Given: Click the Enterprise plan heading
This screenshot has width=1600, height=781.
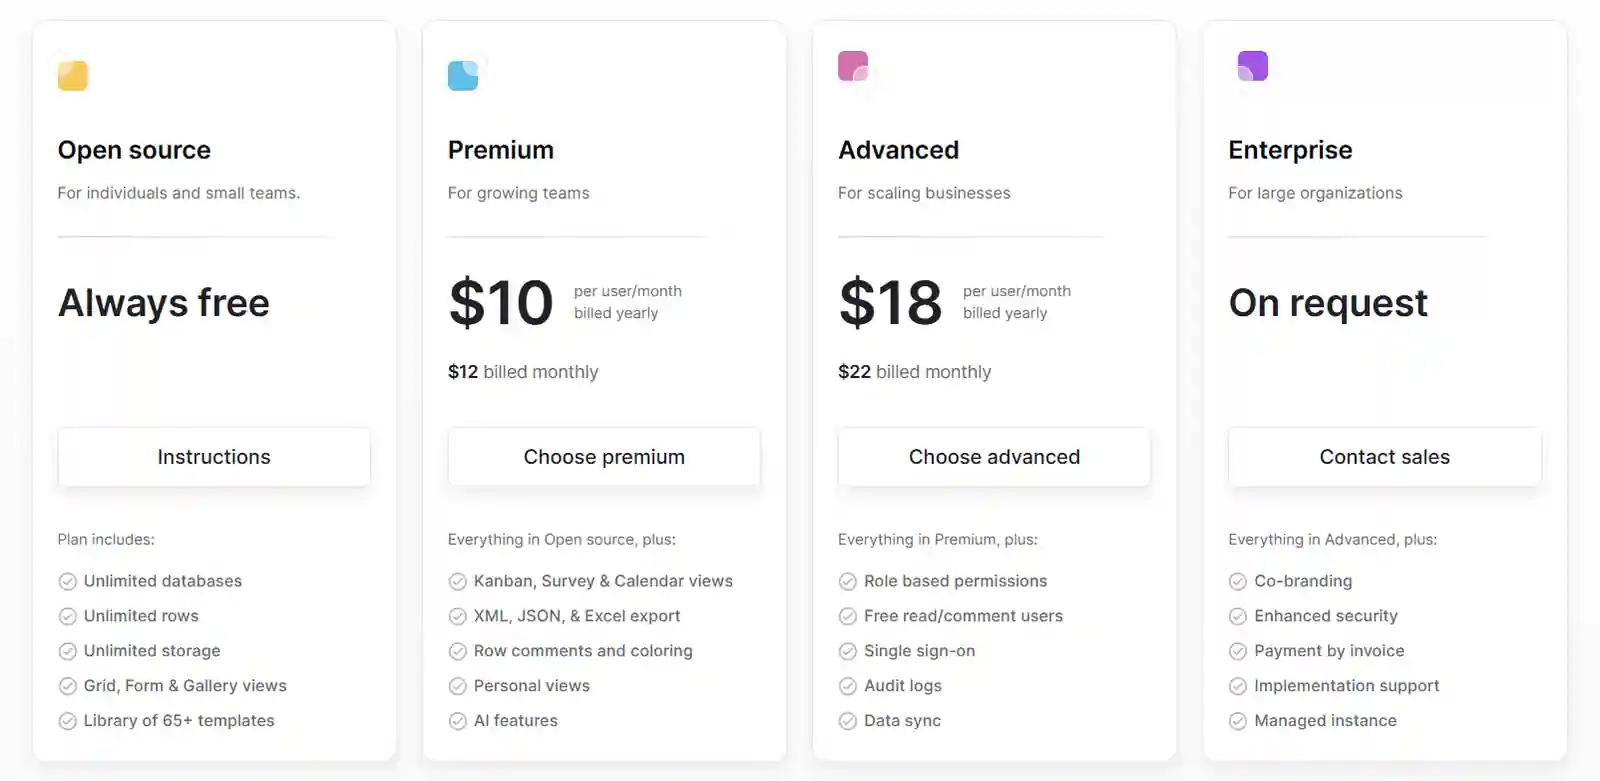Looking at the screenshot, I should 1290,150.
